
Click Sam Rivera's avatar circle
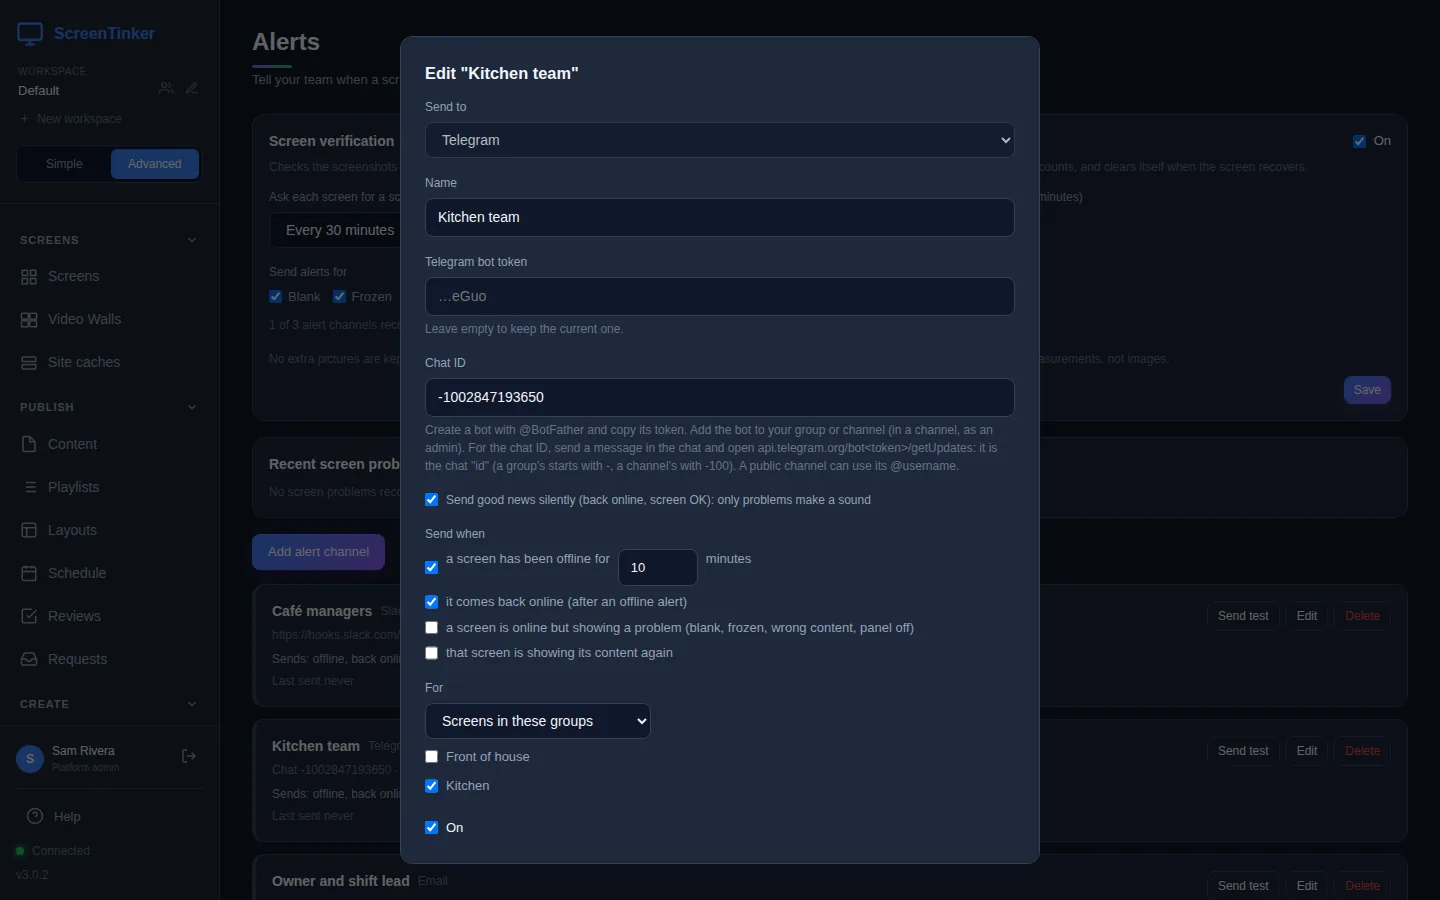(30, 759)
